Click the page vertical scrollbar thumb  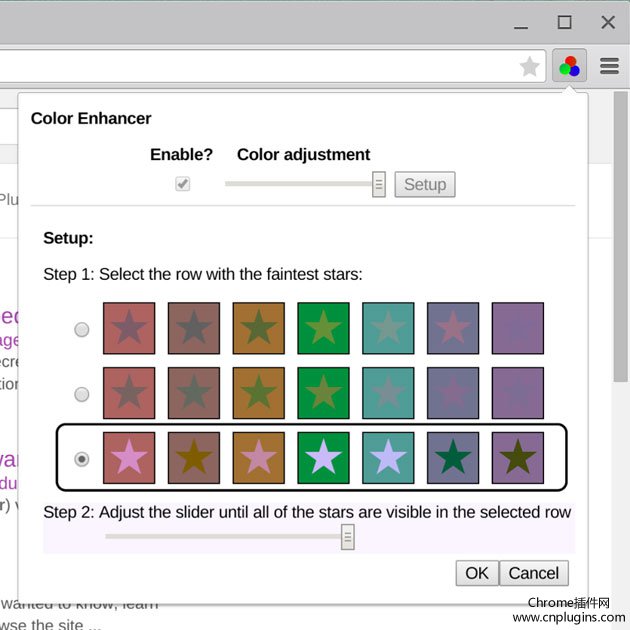(x=621, y=236)
